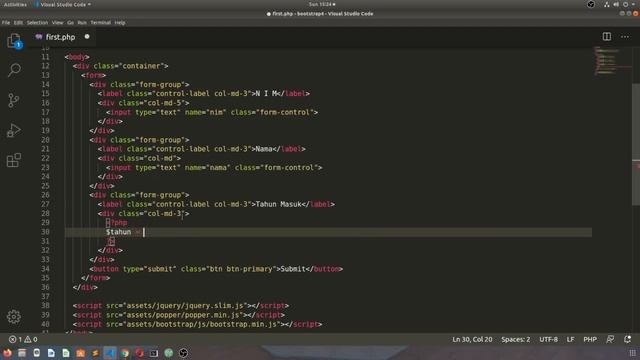
Task: Open OBS Studio from the dock
Action: pyautogui.click(x=183, y=353)
